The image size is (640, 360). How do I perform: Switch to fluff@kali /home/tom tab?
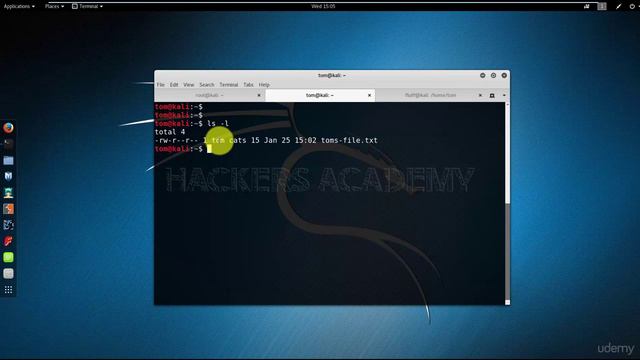430,95
